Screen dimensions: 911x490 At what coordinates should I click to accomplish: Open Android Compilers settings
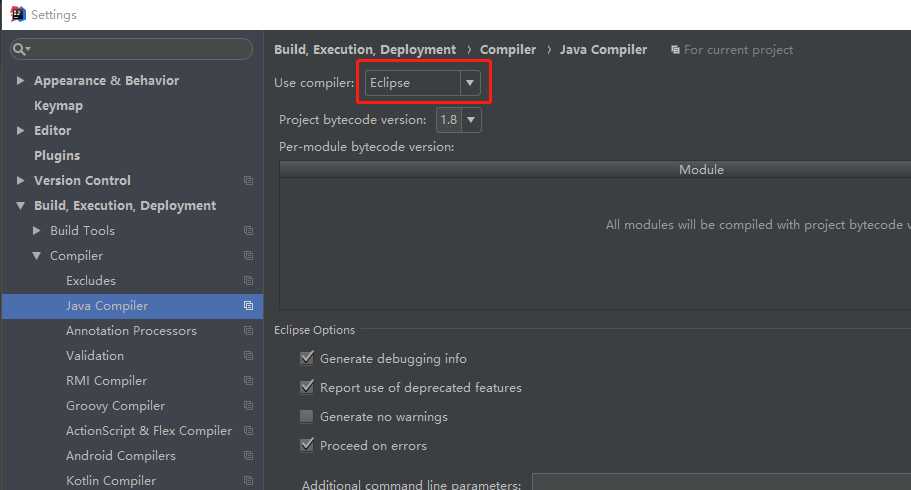pyautogui.click(x=120, y=455)
